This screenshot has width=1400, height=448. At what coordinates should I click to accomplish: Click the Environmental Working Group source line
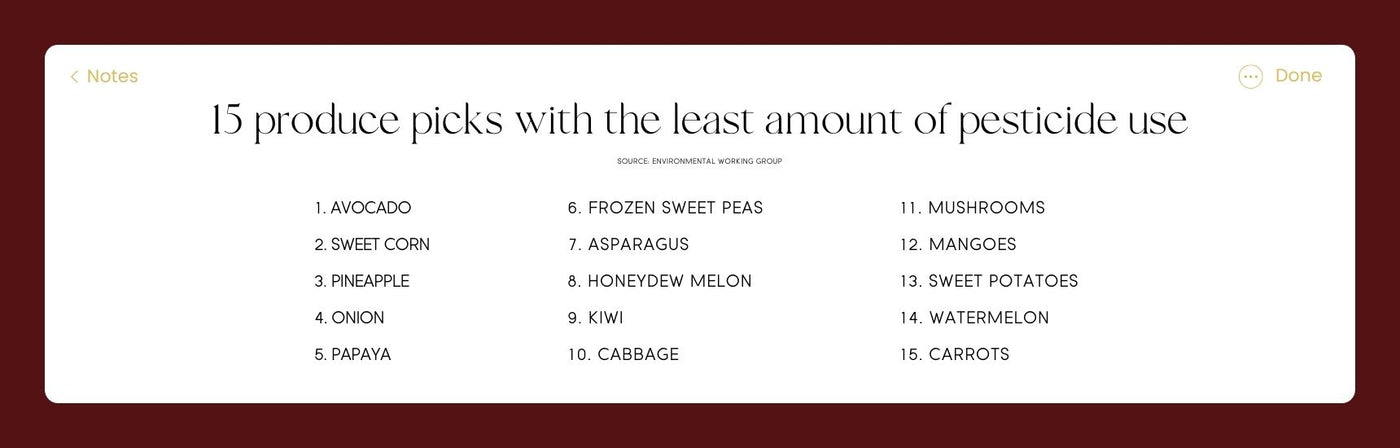click(x=699, y=161)
